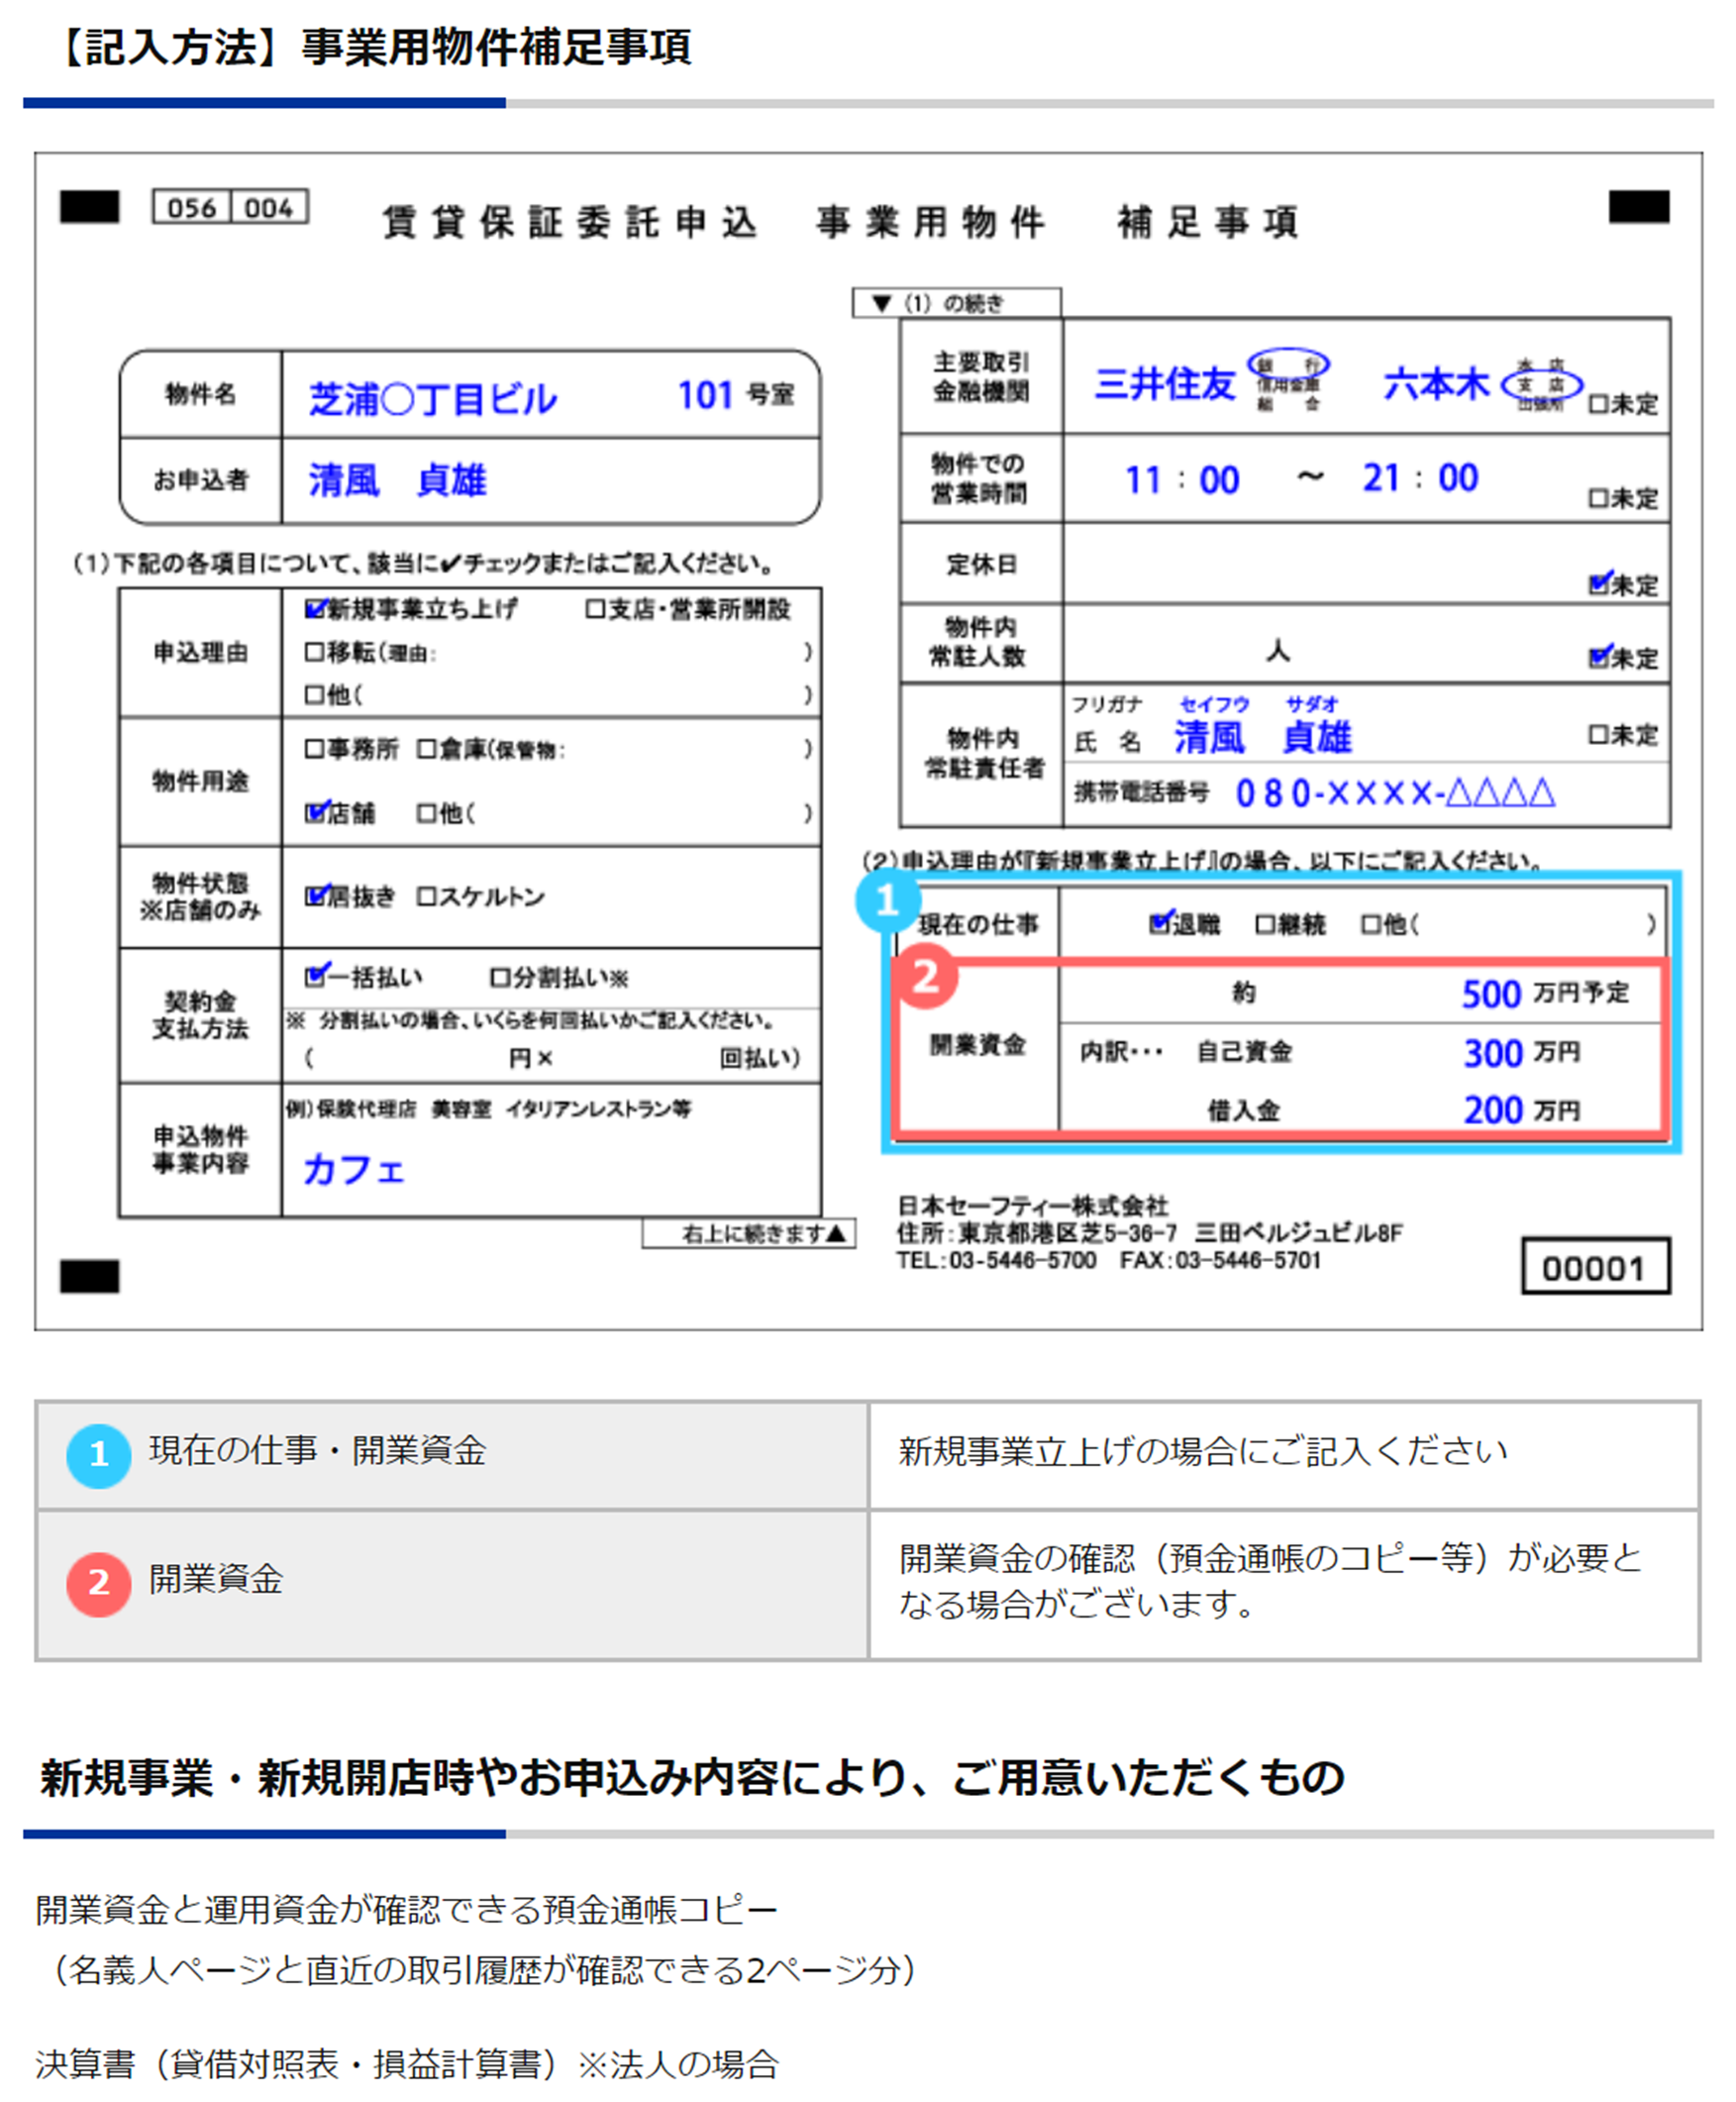1736x2102 pixels.
Task: Click the 開業資金の確認（預金通帳のコピー等） explanation
Action: click(1271, 1581)
